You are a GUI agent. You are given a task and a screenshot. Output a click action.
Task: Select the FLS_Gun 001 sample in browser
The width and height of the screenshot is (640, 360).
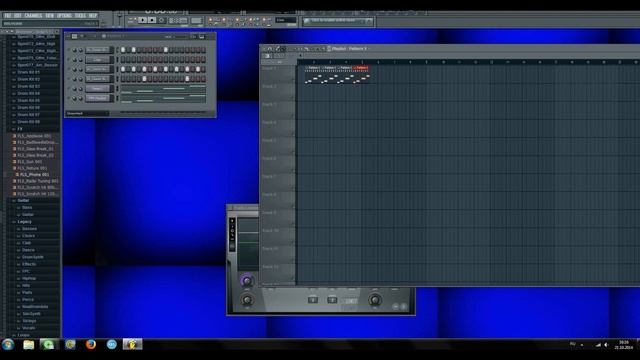coord(30,162)
